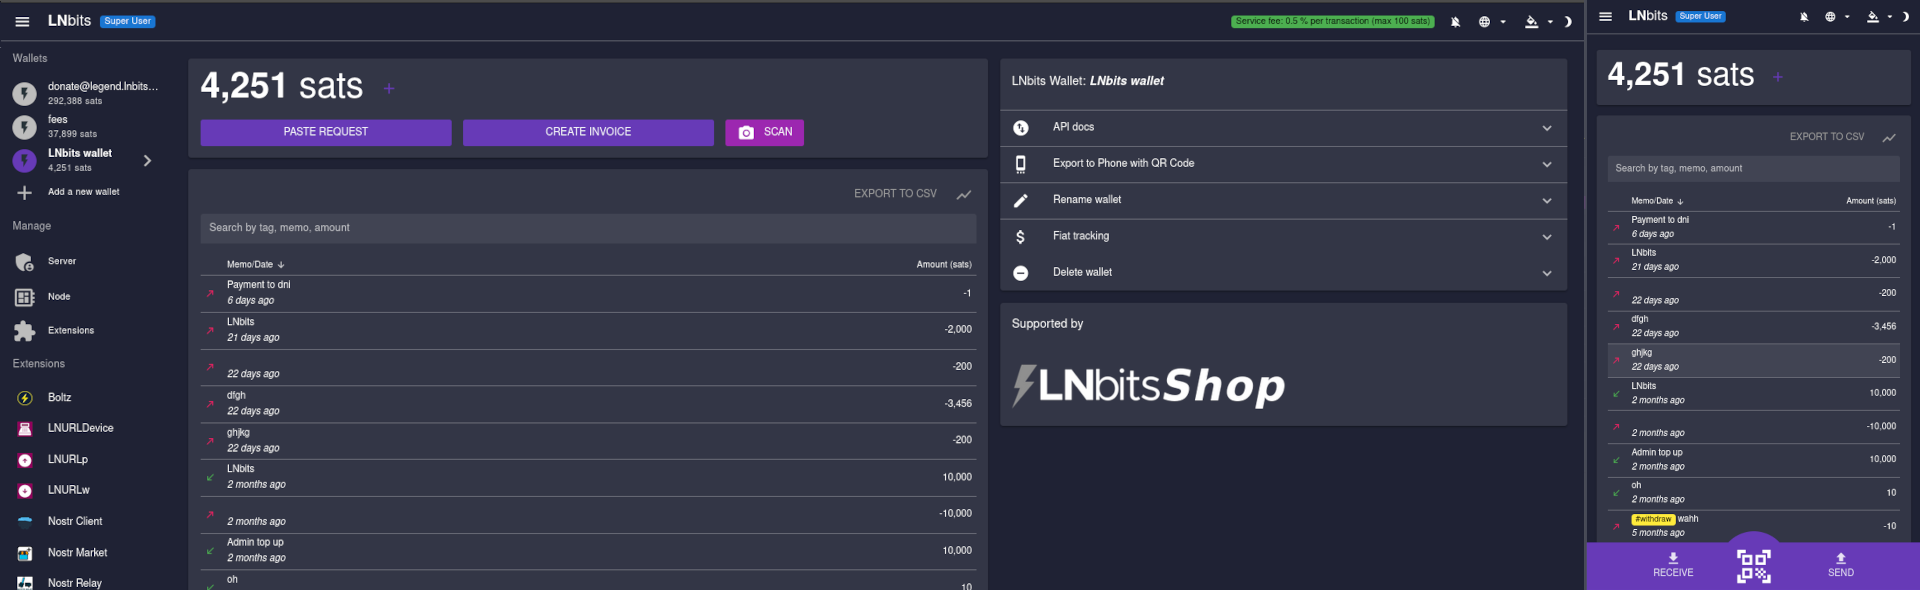Image resolution: width=1920 pixels, height=590 pixels.
Task: Toggle dark mode moon icon in the mobile view
Action: (x=1906, y=17)
